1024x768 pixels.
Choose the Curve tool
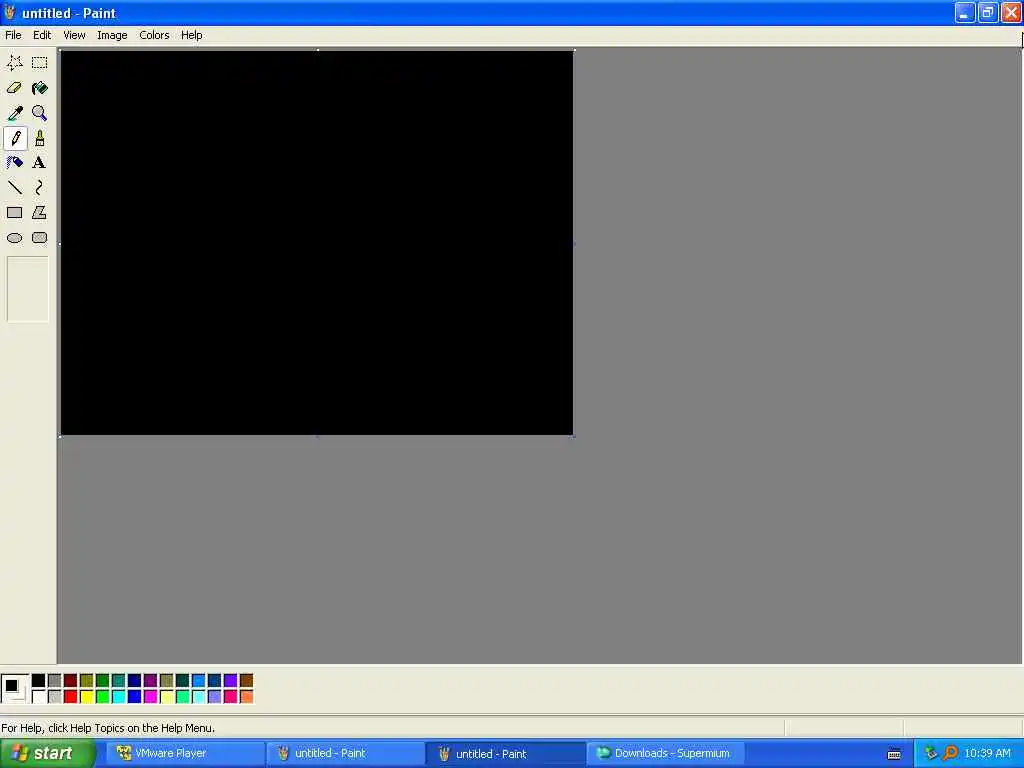[40, 188]
